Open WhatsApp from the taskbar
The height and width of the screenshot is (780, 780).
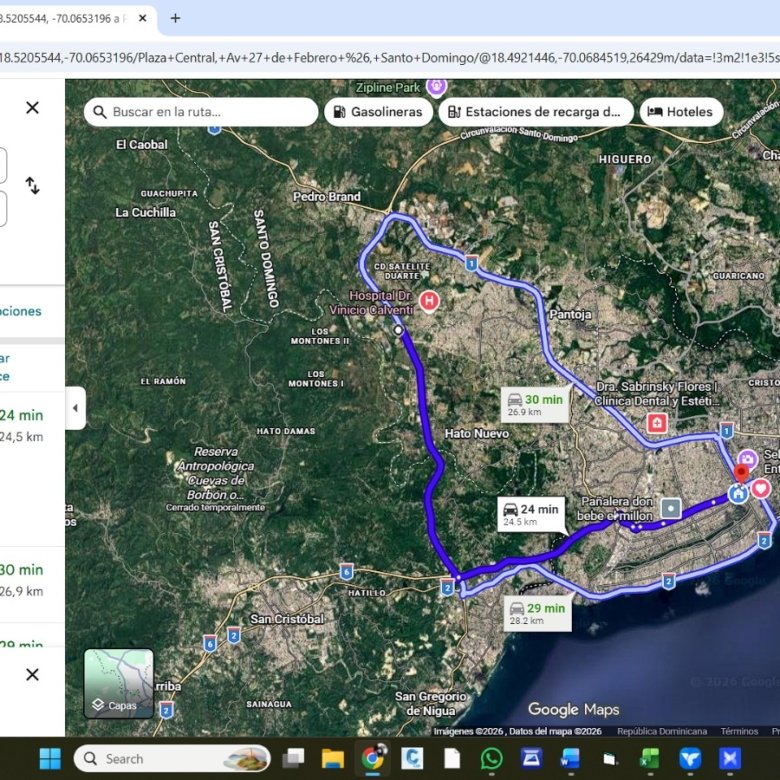click(x=491, y=759)
